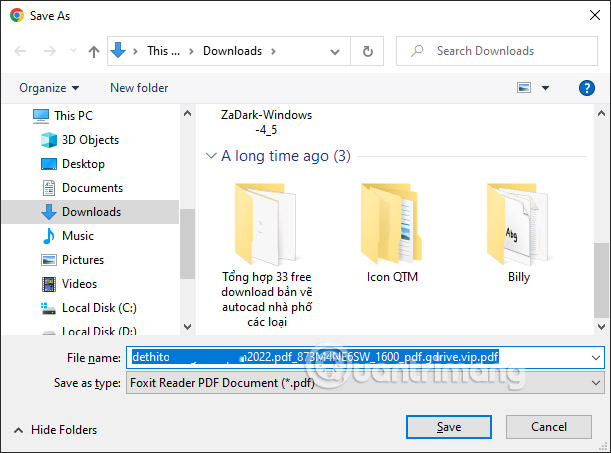Viewport: 611px width, 453px height.
Task: Select 'This ...' breadcrumb in address bar
Action: (x=163, y=51)
